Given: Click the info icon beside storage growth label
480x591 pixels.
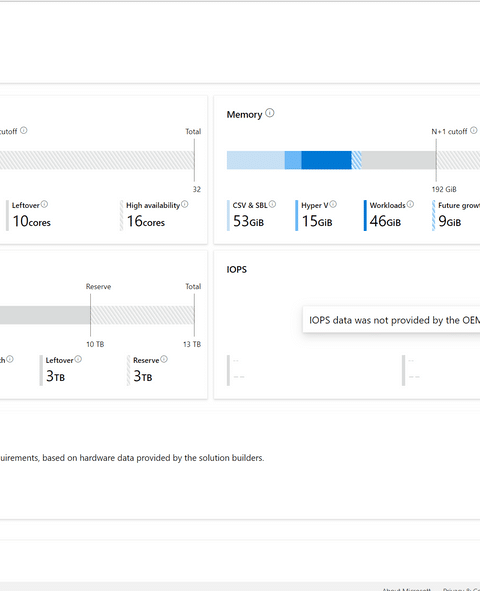Looking at the screenshot, I should point(10,359).
